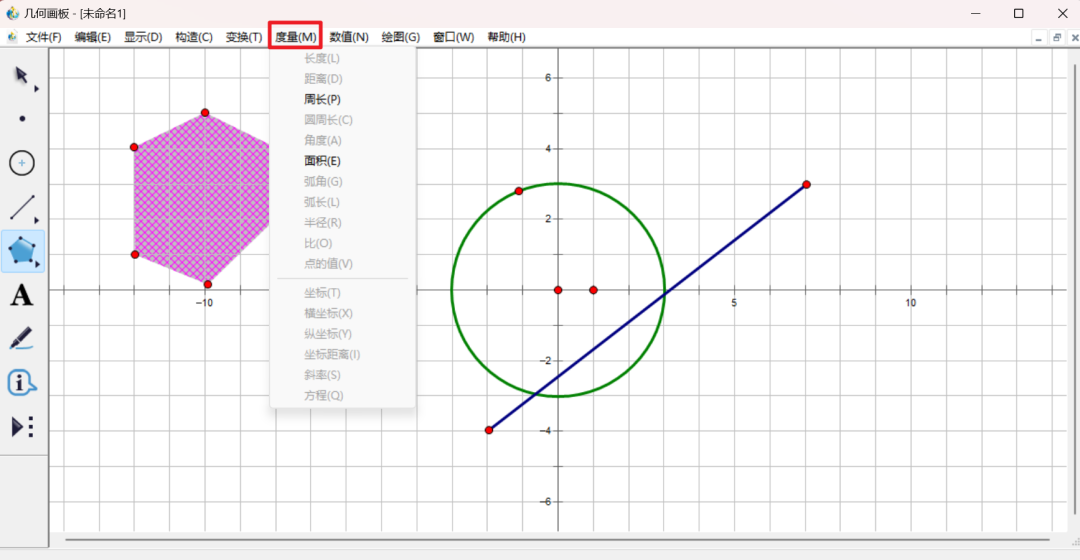Click the document icon left of 文件 menu
The image size is (1080, 560).
(x=12, y=37)
